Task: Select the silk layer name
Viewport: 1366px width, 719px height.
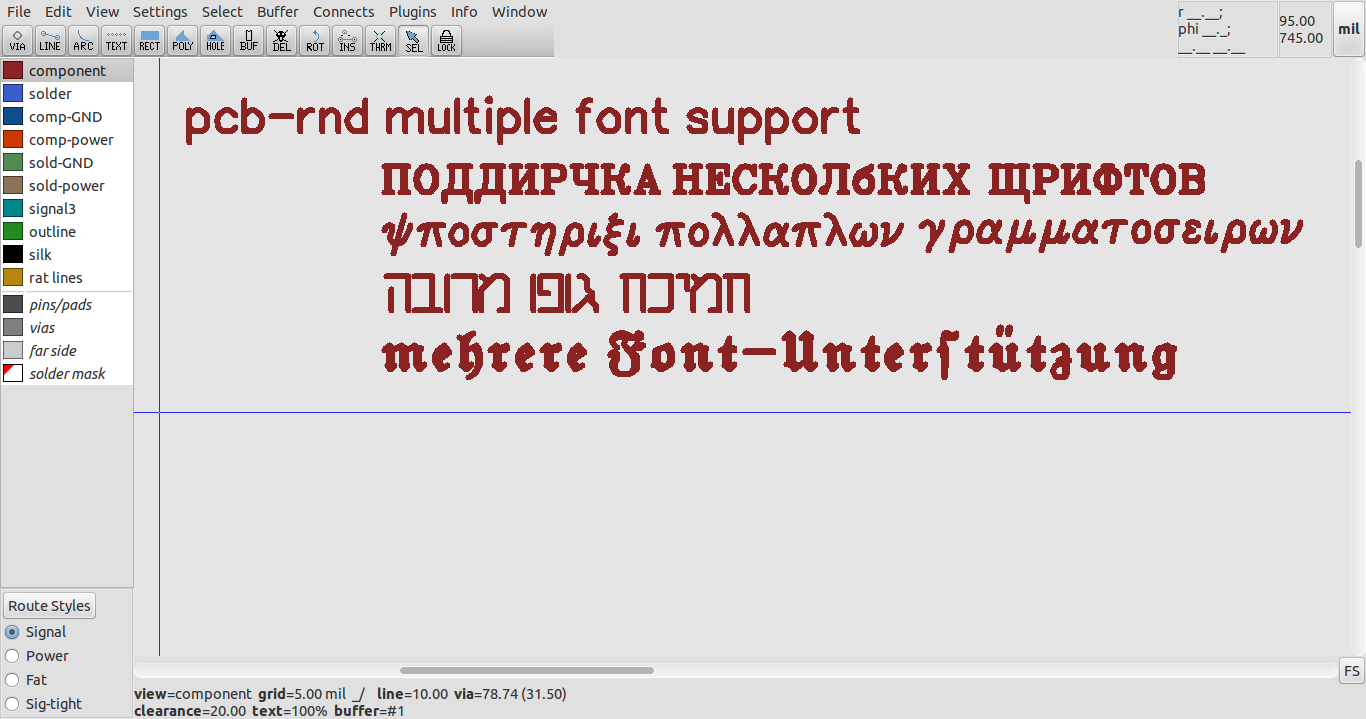Action: tap(40, 255)
